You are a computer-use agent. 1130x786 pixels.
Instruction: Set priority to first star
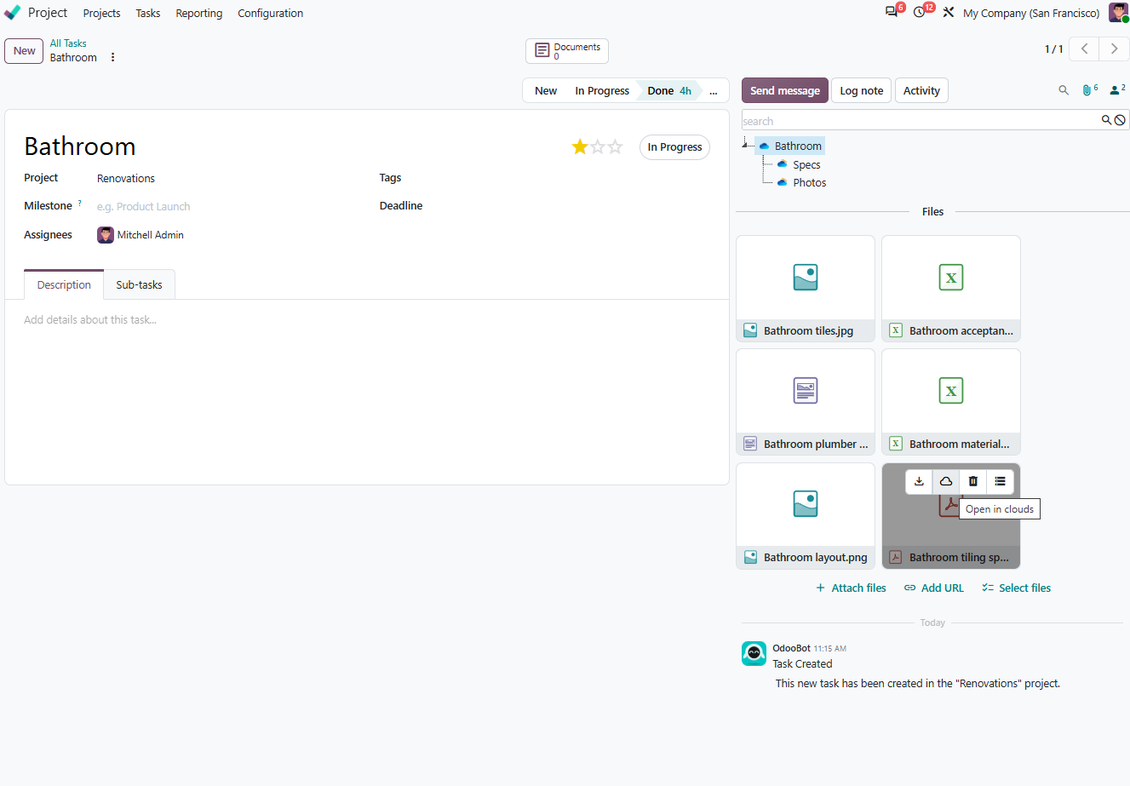coord(579,147)
